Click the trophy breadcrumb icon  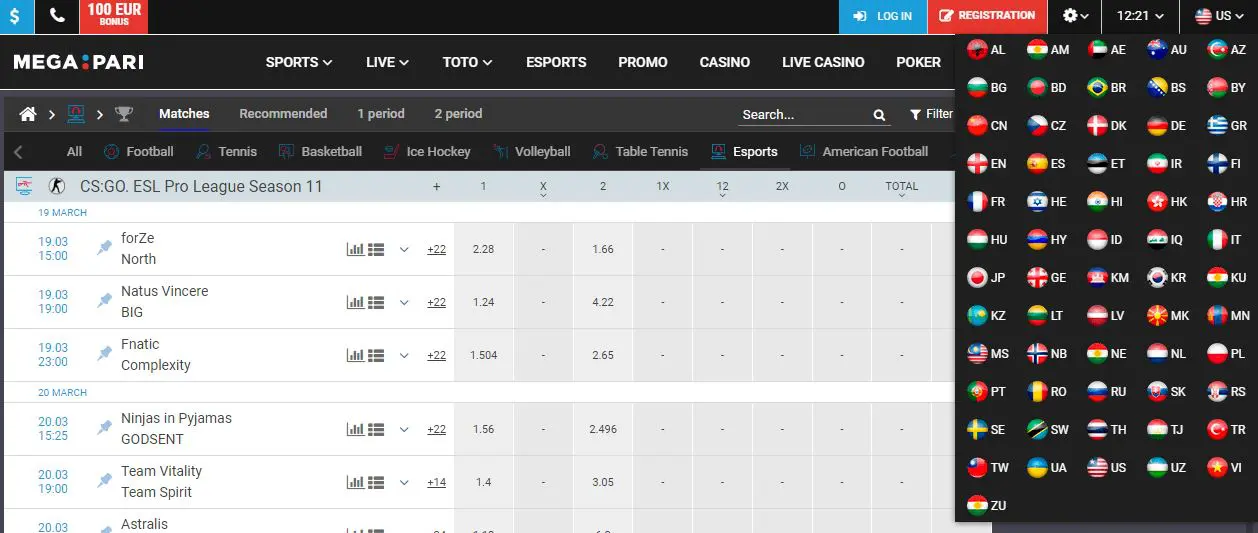pyautogui.click(x=123, y=114)
